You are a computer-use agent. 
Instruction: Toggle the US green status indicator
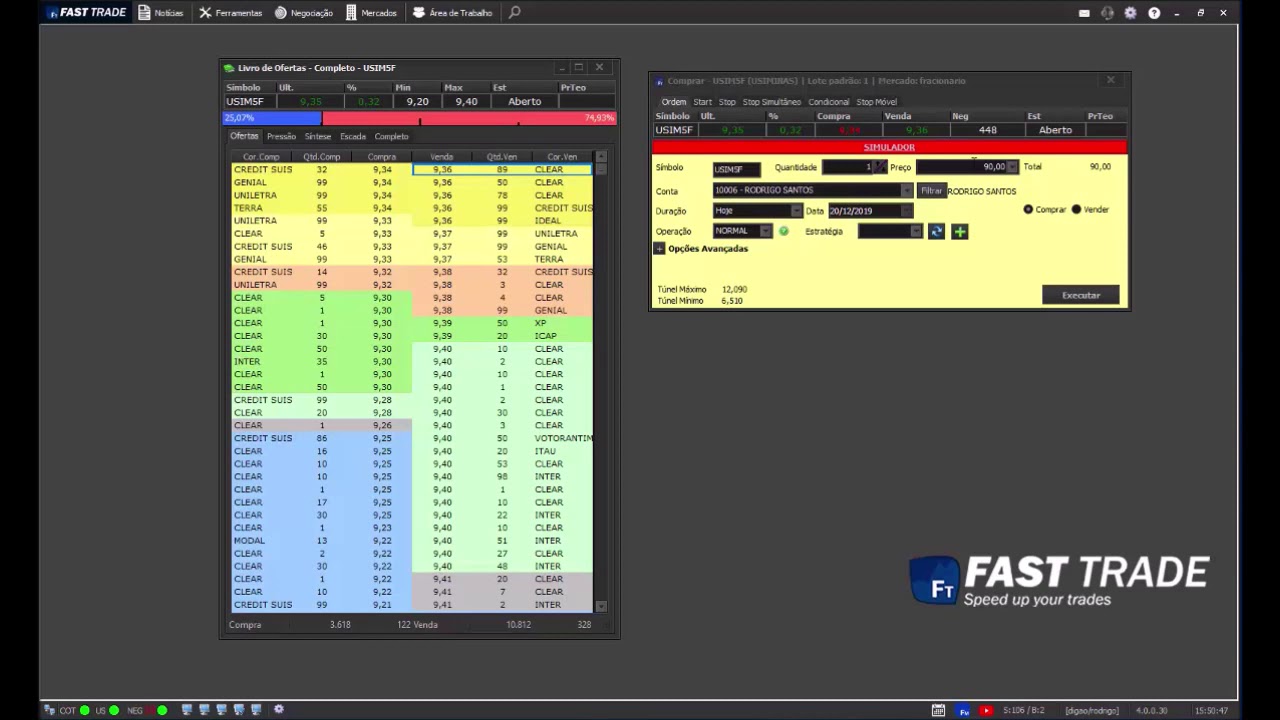pyautogui.click(x=114, y=710)
